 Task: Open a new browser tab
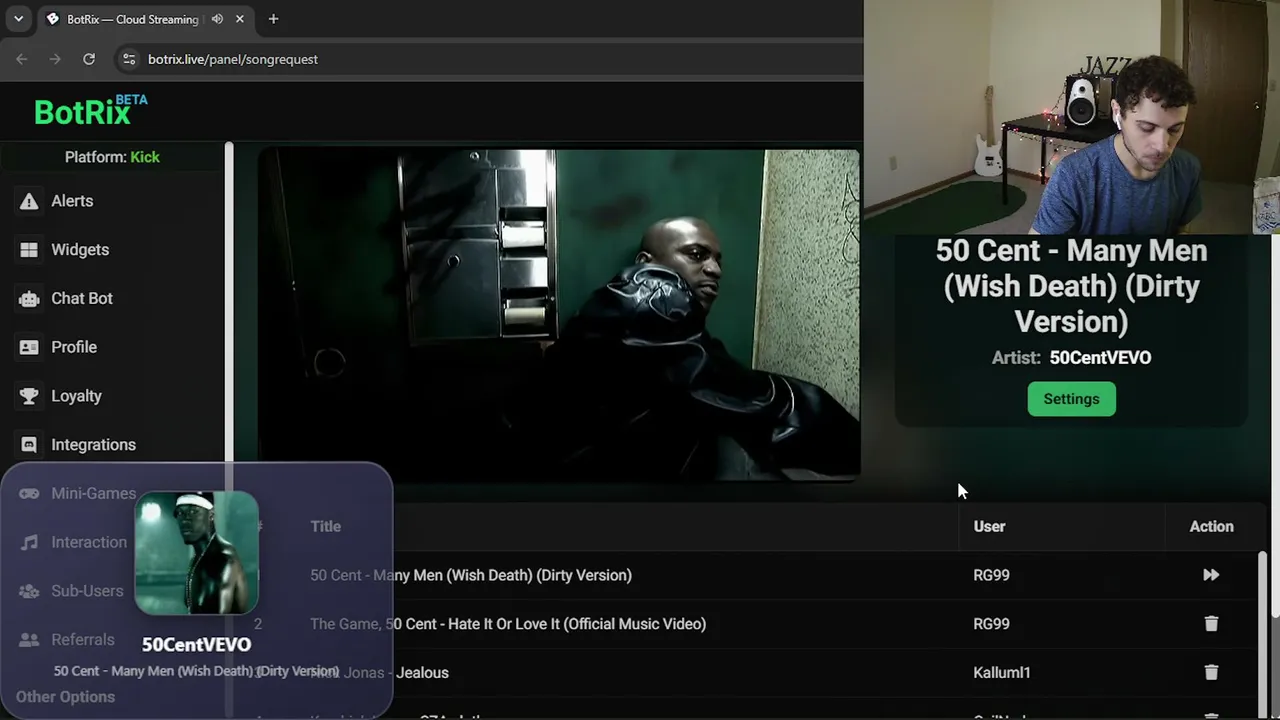click(x=273, y=19)
